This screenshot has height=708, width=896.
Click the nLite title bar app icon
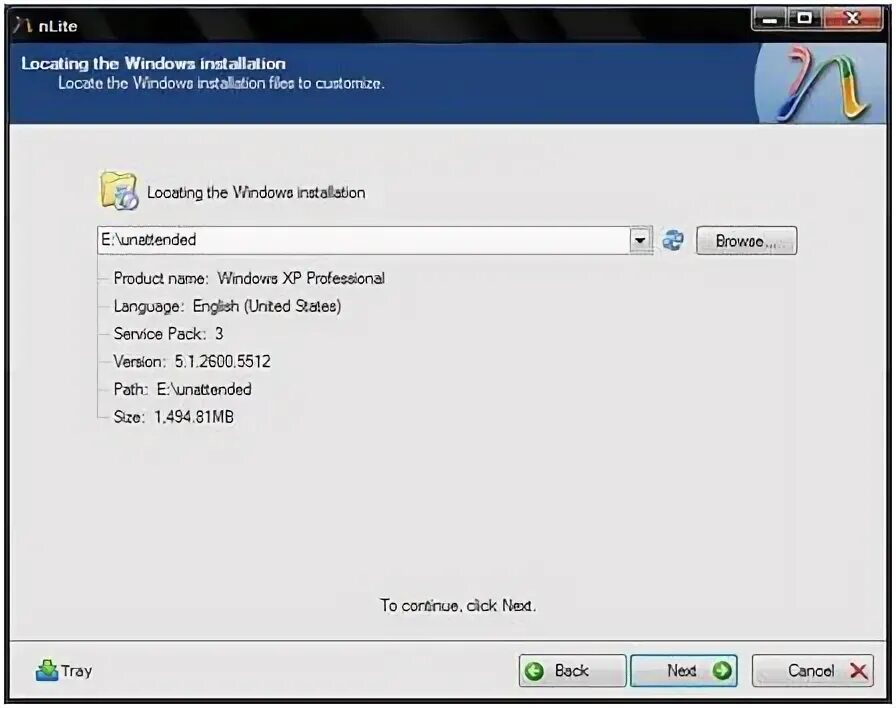tap(23, 26)
